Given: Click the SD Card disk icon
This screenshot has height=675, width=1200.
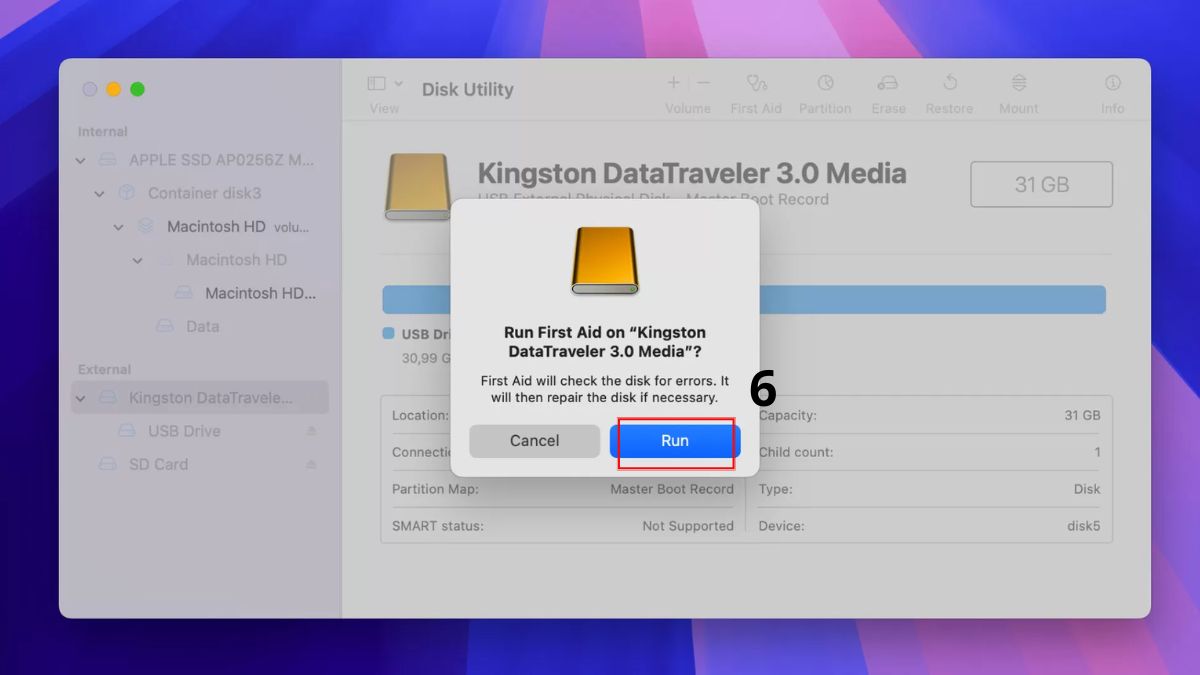Looking at the screenshot, I should pos(107,464).
